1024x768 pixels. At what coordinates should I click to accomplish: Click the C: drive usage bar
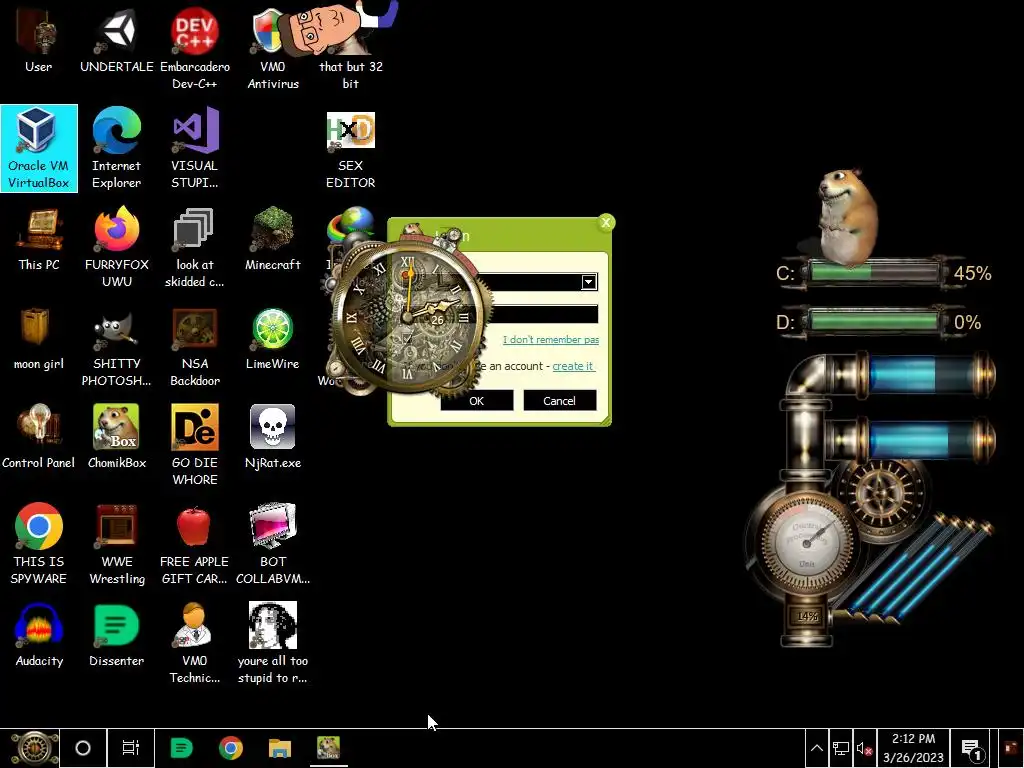click(x=874, y=272)
